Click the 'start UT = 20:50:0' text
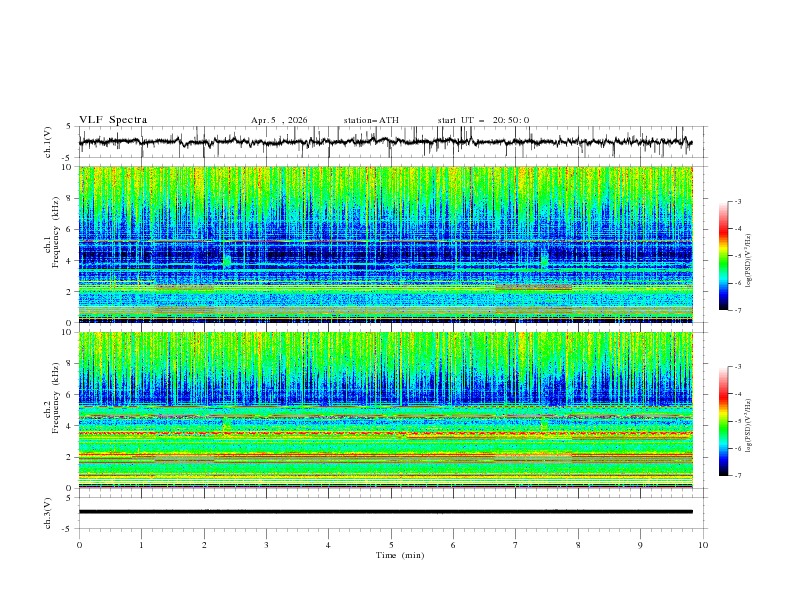This screenshot has width=792, height=612. click(x=483, y=120)
